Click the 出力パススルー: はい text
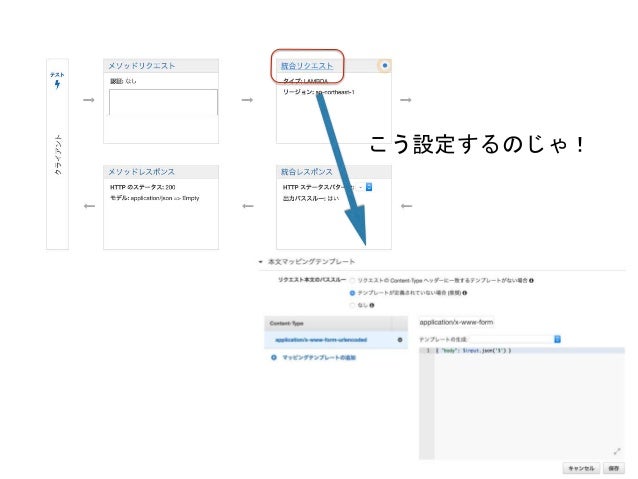 point(311,198)
